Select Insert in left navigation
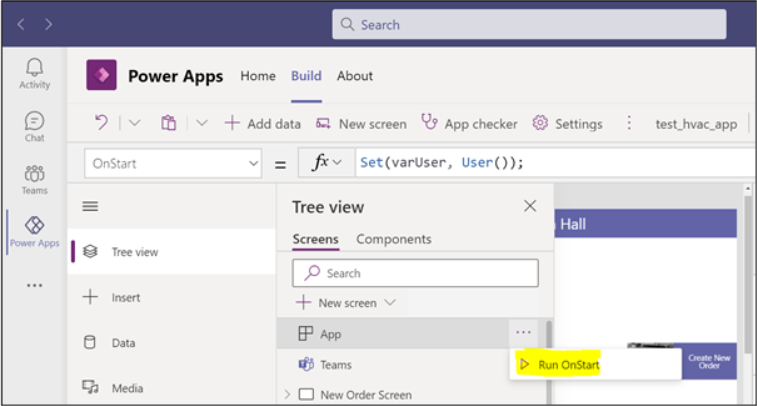The image size is (757, 406). 171,297
